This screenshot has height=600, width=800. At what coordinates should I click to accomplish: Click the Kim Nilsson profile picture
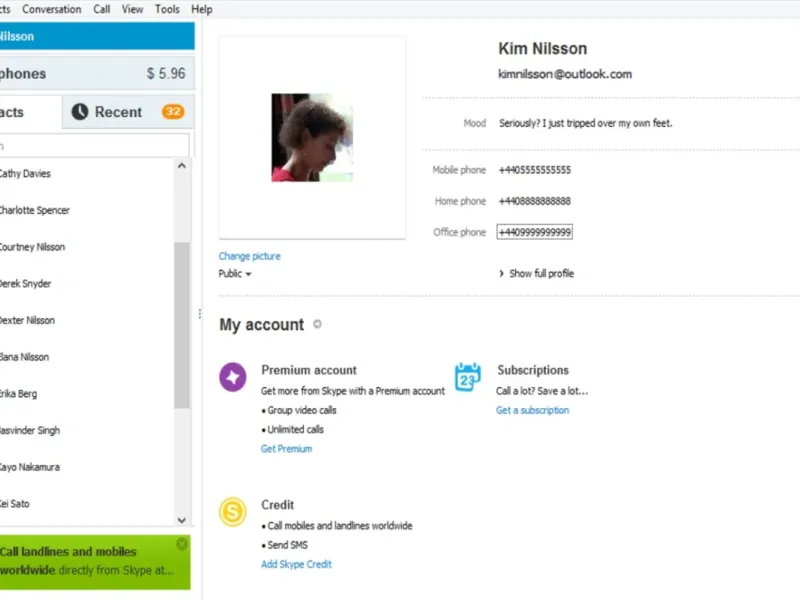click(312, 137)
